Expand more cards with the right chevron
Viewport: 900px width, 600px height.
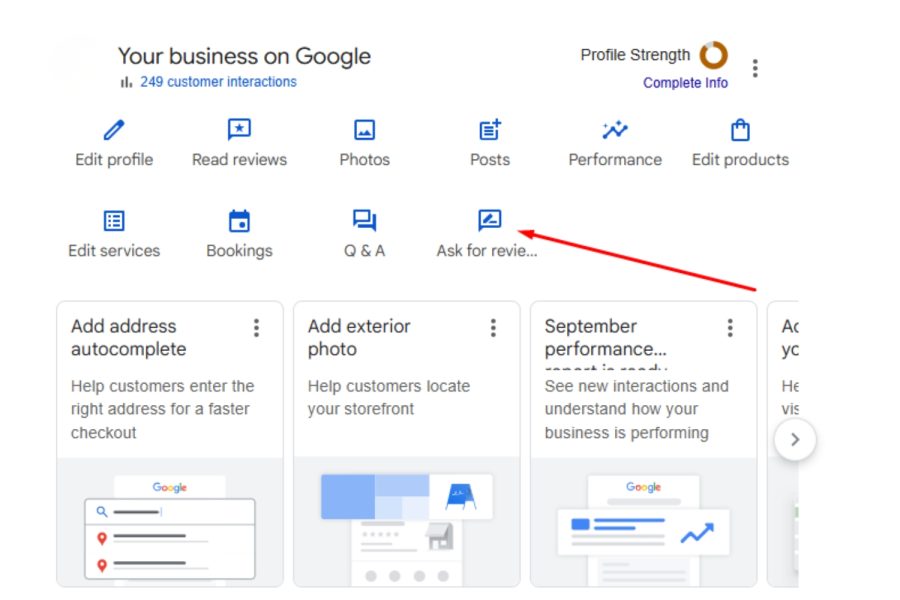pyautogui.click(x=795, y=439)
